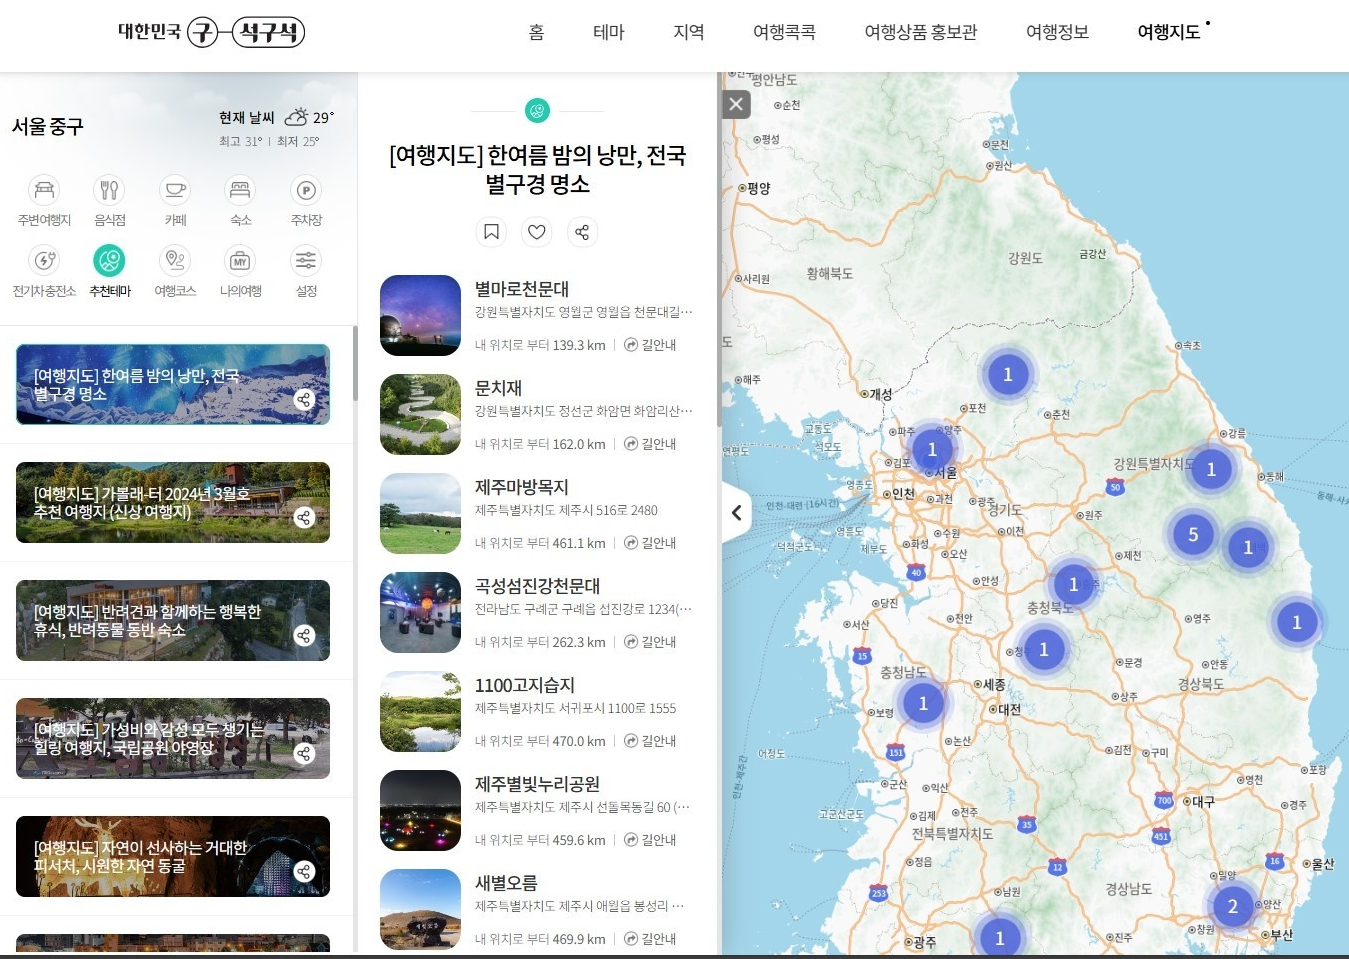The image size is (1349, 959).
Task: Open the 곡성섬진강천문대 thumbnail image
Action: (420, 613)
